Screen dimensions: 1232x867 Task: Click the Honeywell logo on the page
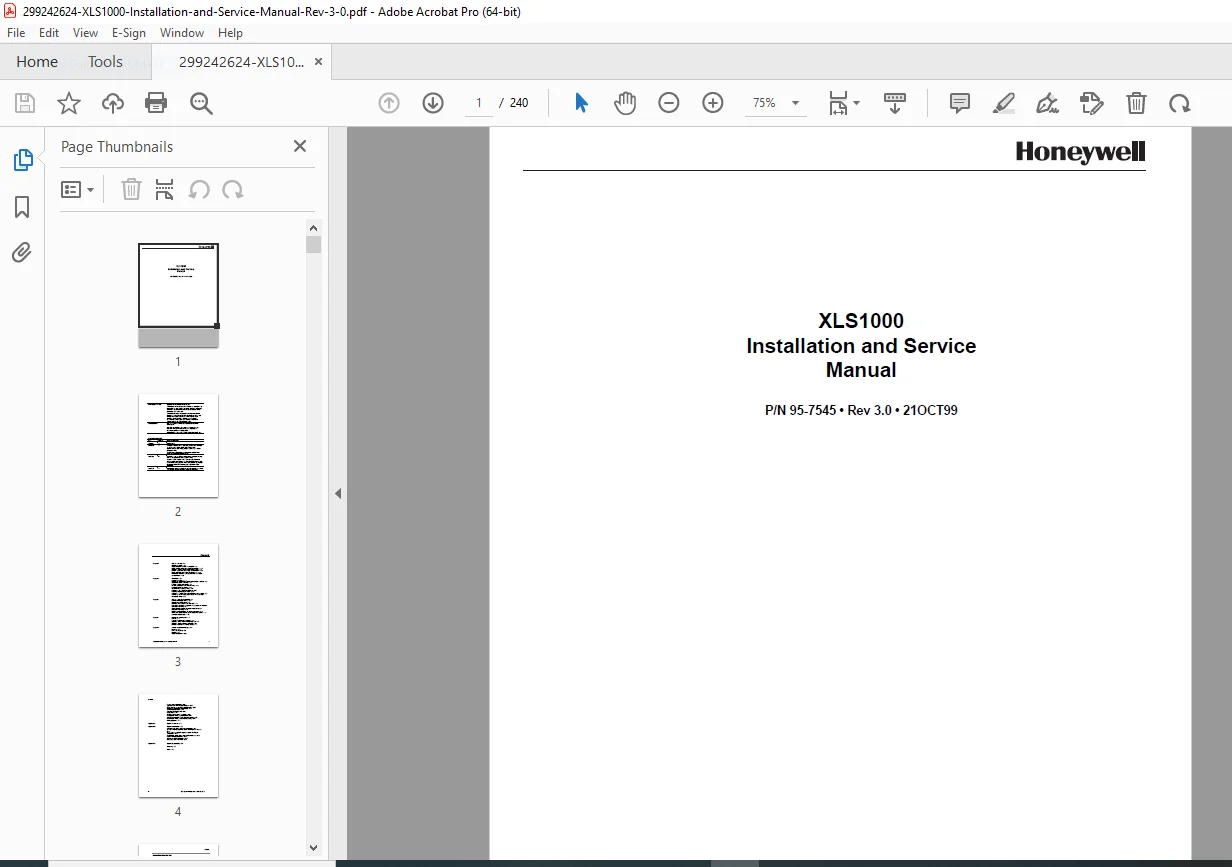[1080, 152]
